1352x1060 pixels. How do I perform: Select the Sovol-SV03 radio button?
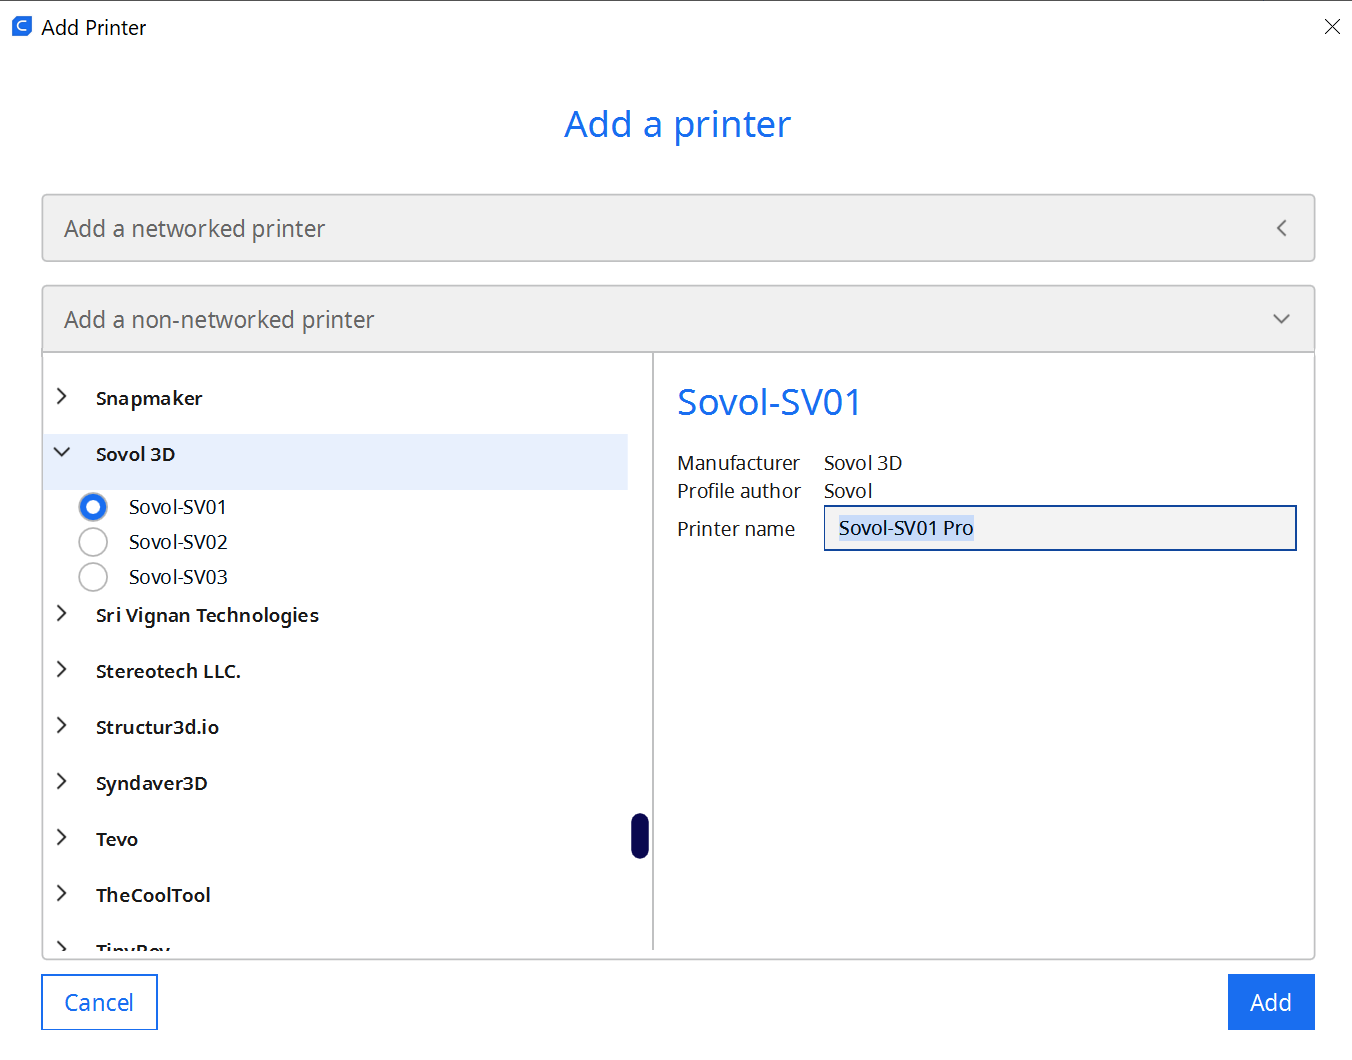(93, 577)
